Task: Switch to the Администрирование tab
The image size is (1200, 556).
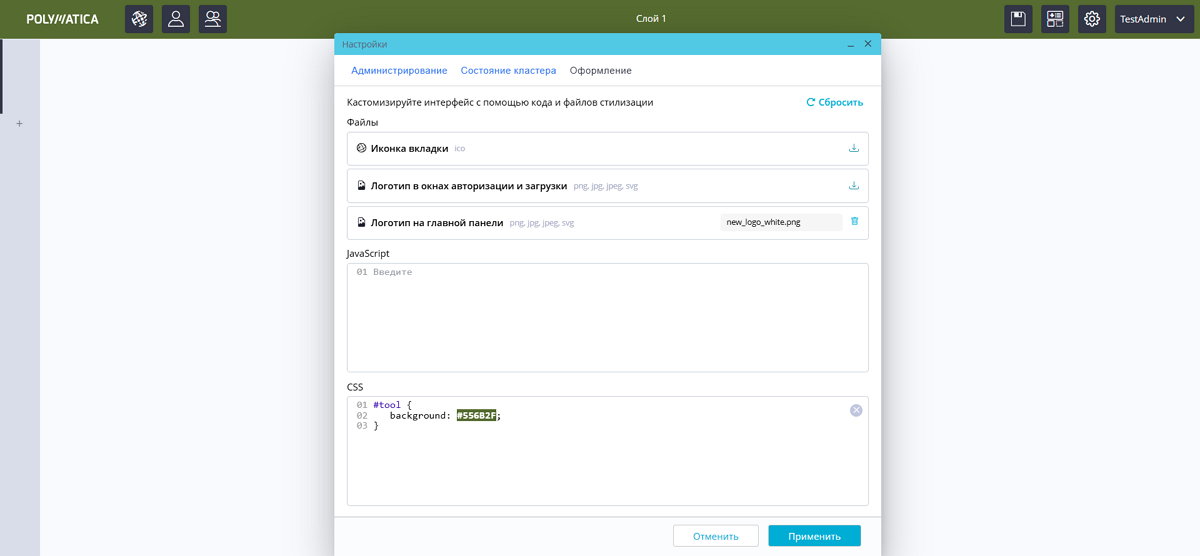Action: 399,71
